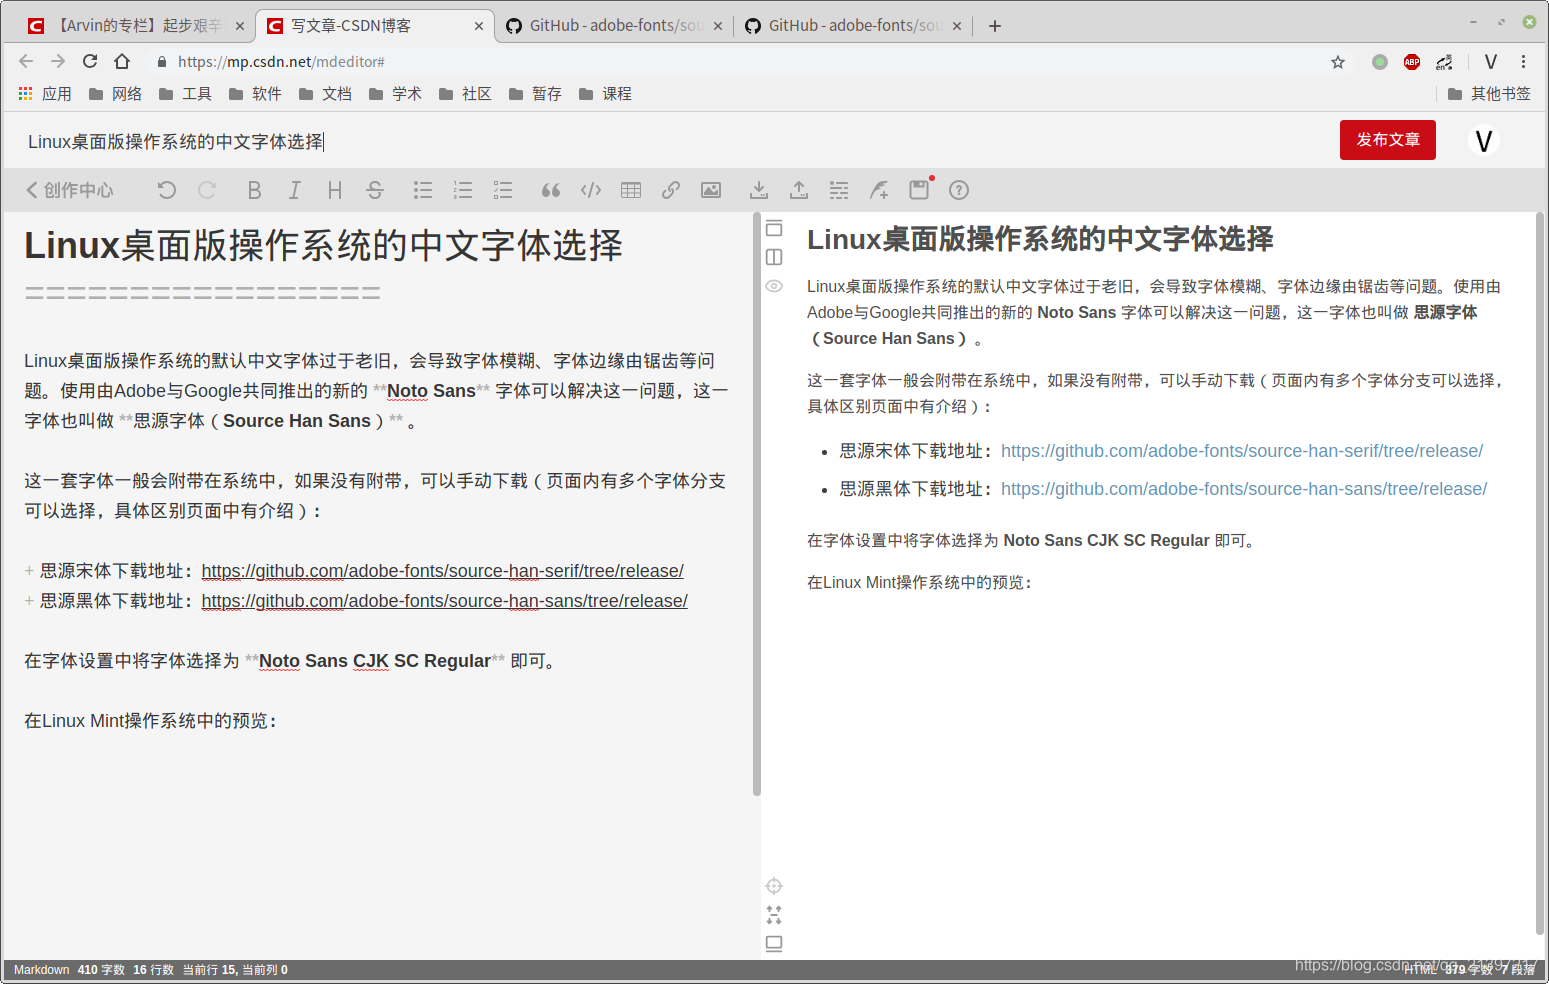Insert a task checklist
This screenshot has width=1549, height=984.
[503, 190]
